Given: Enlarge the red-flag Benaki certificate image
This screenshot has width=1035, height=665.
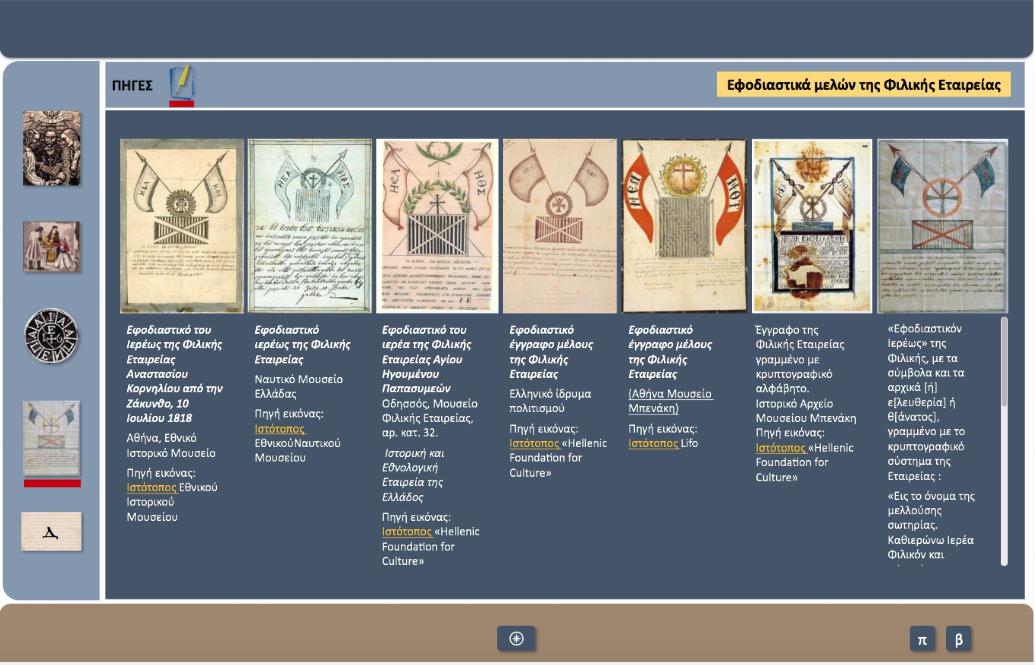Looking at the screenshot, I should coord(684,225).
